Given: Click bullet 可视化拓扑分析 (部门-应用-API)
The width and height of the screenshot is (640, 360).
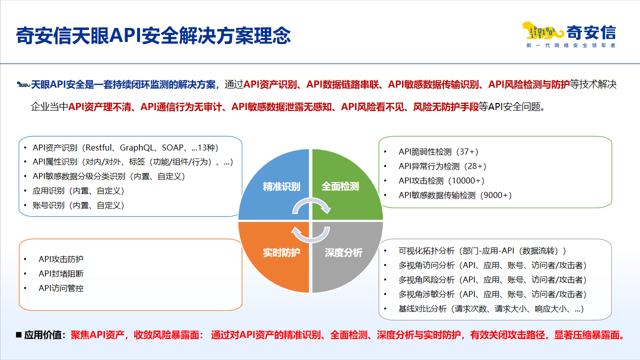Looking at the screenshot, I should coord(482,251).
